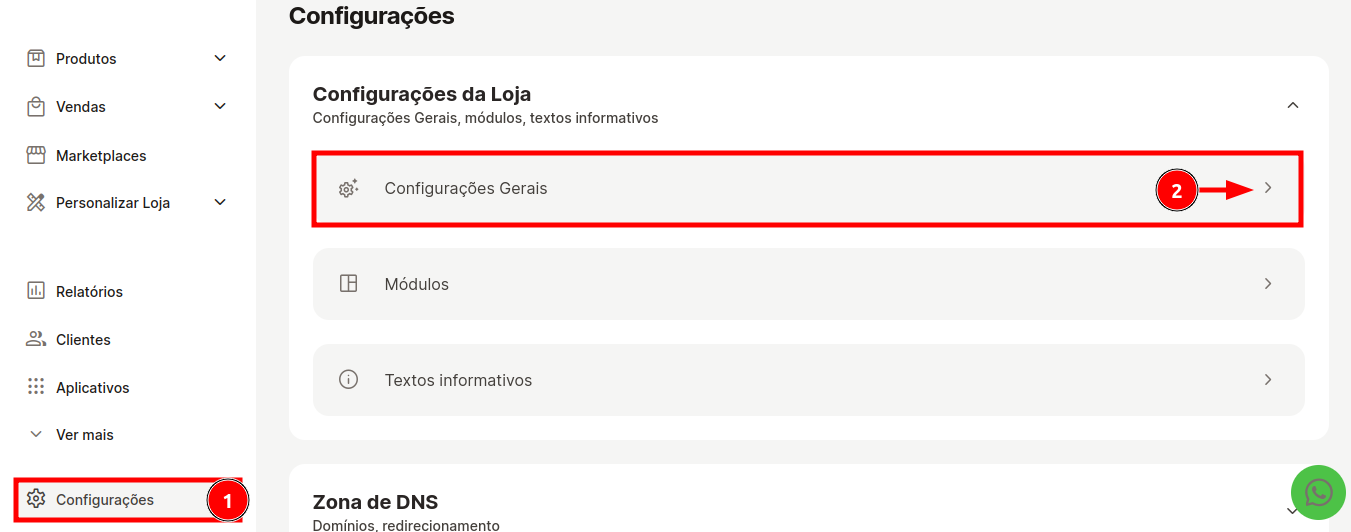
Task: Expand the Personalizar Loja chevron
Action: coord(221,203)
